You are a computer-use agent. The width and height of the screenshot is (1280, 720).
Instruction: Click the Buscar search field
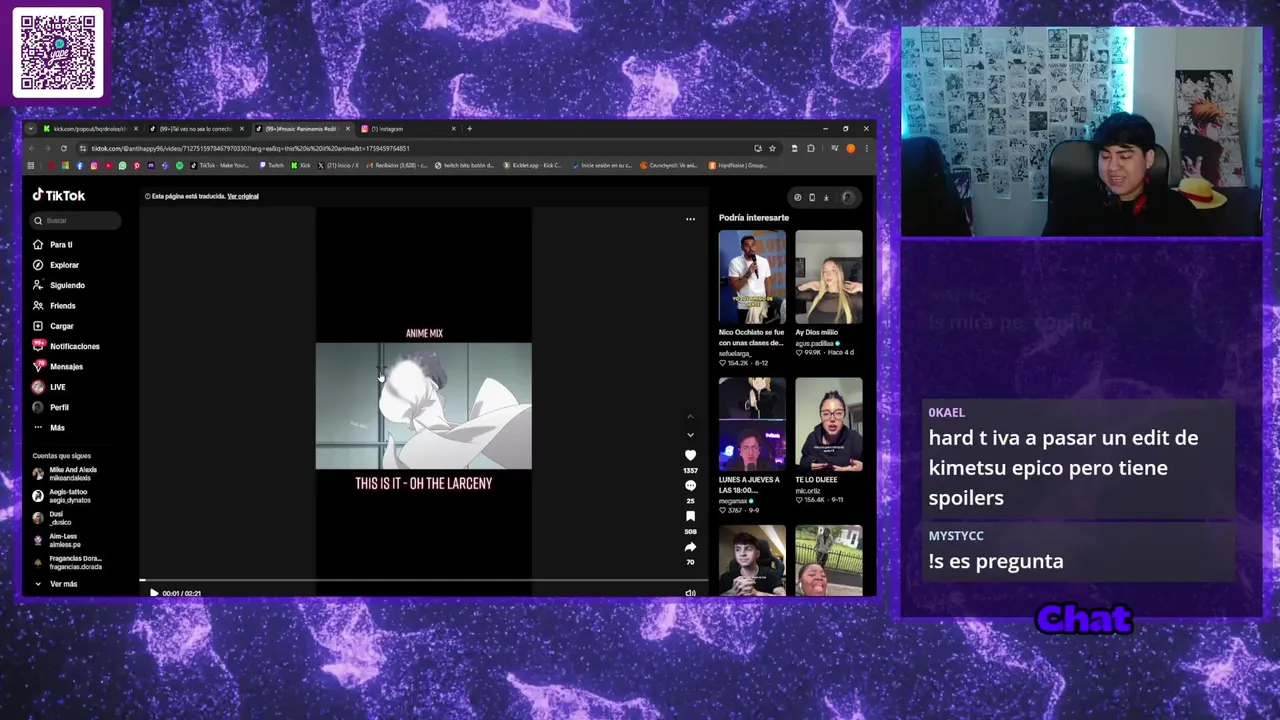coord(75,220)
